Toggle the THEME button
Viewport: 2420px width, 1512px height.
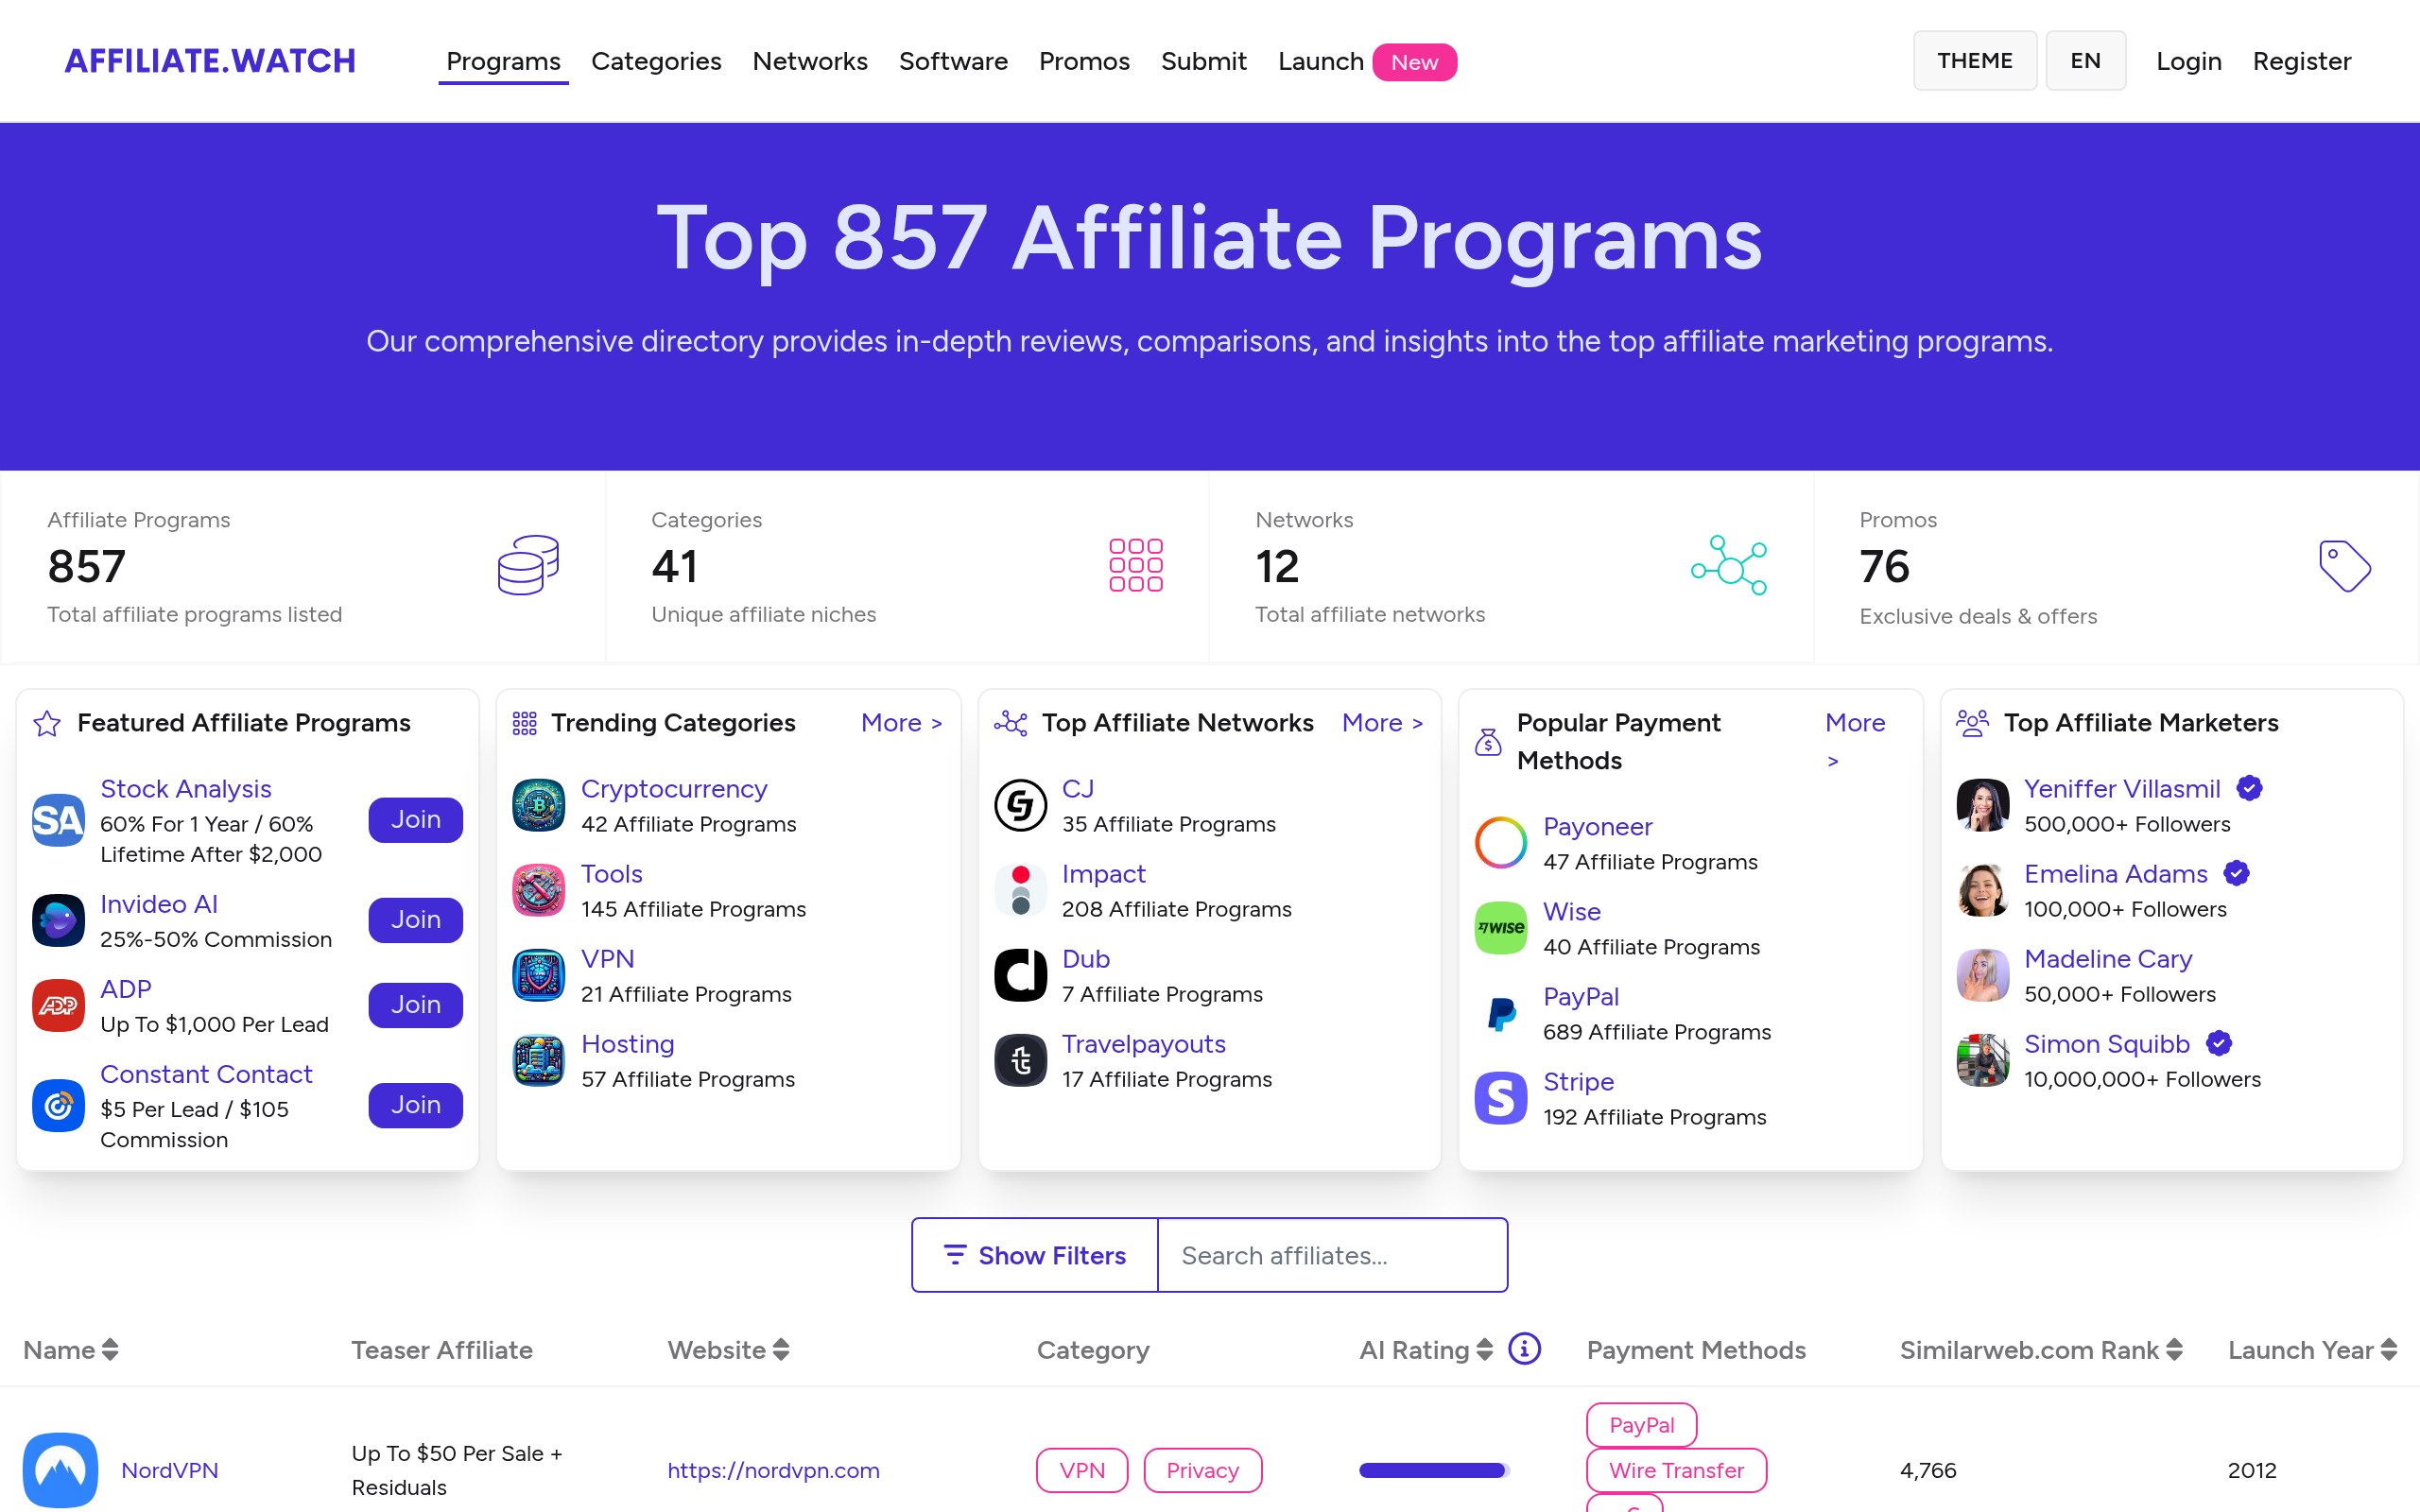click(1974, 61)
